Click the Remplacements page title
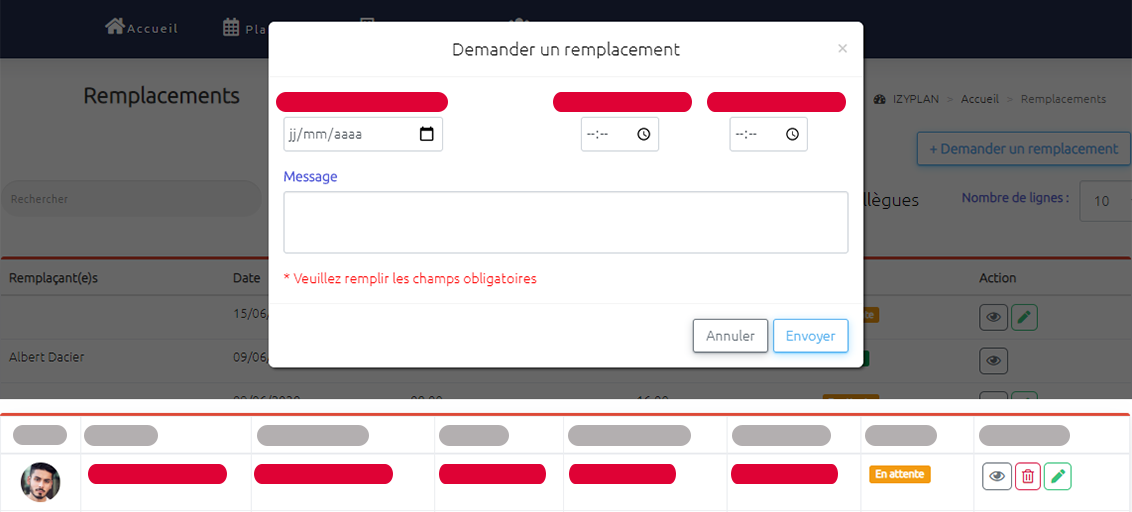This screenshot has width=1132, height=512. 162,95
